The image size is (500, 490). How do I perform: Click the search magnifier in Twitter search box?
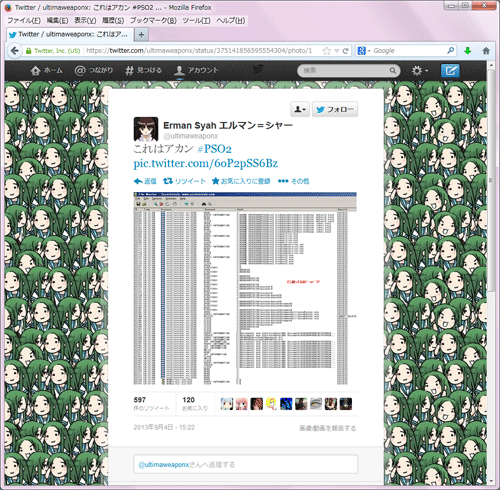point(393,70)
